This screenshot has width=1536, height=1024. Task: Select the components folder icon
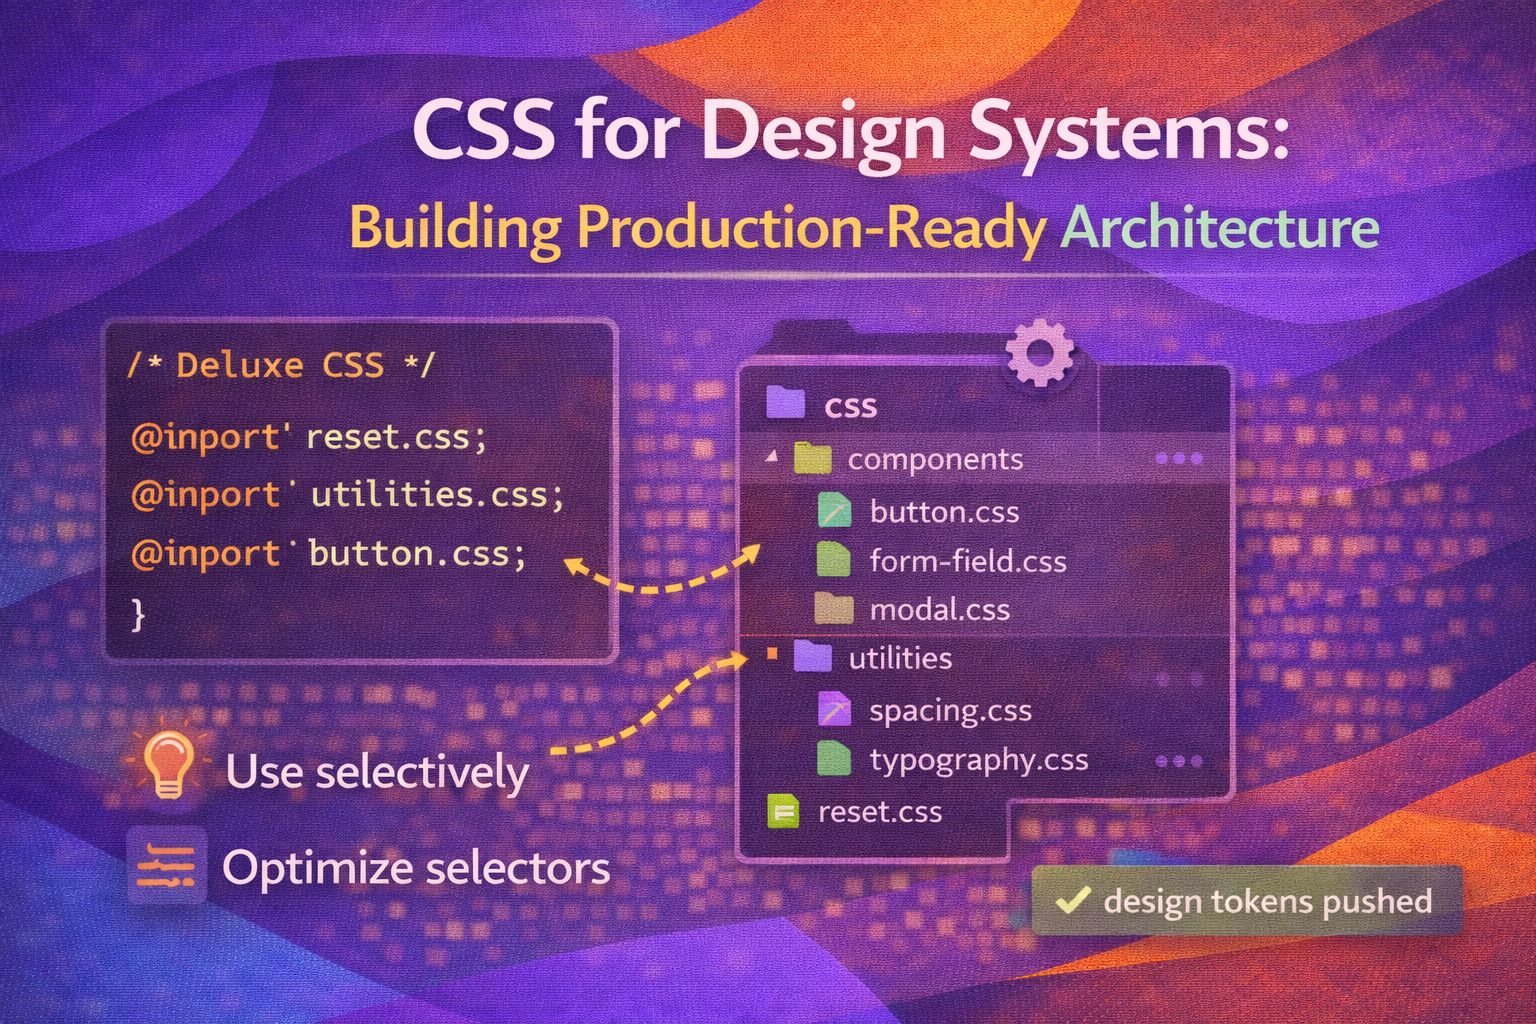[x=812, y=458]
